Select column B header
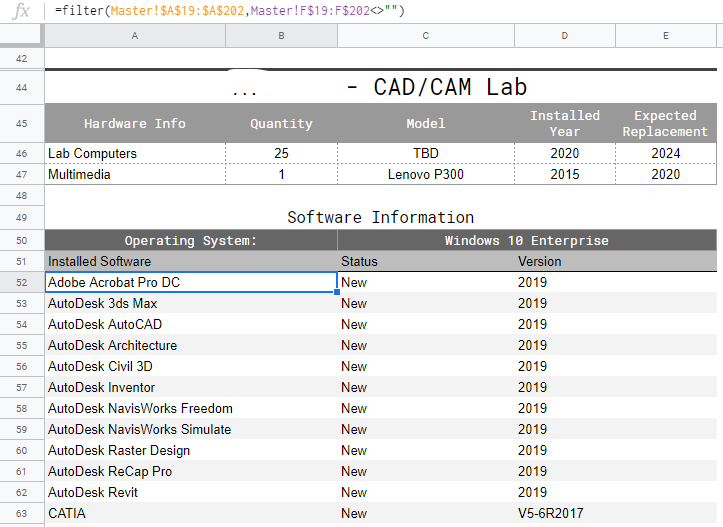 [281, 36]
